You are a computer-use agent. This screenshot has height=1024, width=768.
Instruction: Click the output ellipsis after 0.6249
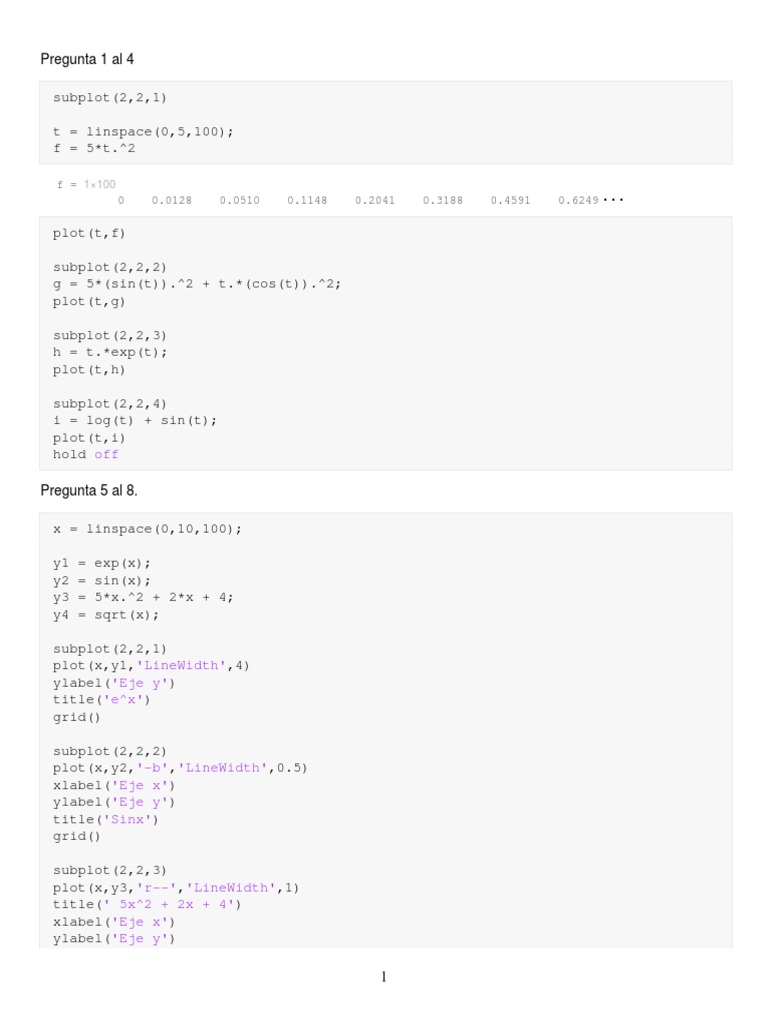613,200
